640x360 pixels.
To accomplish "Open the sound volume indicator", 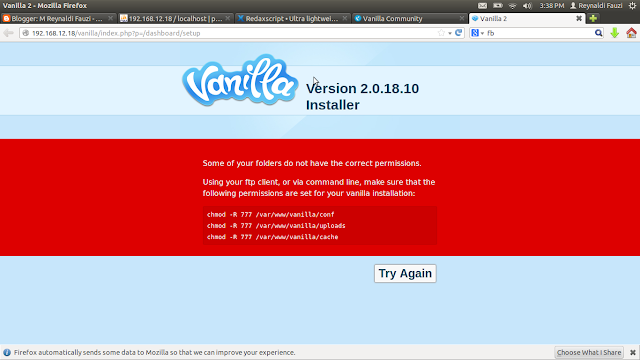I will click(x=527, y=6).
